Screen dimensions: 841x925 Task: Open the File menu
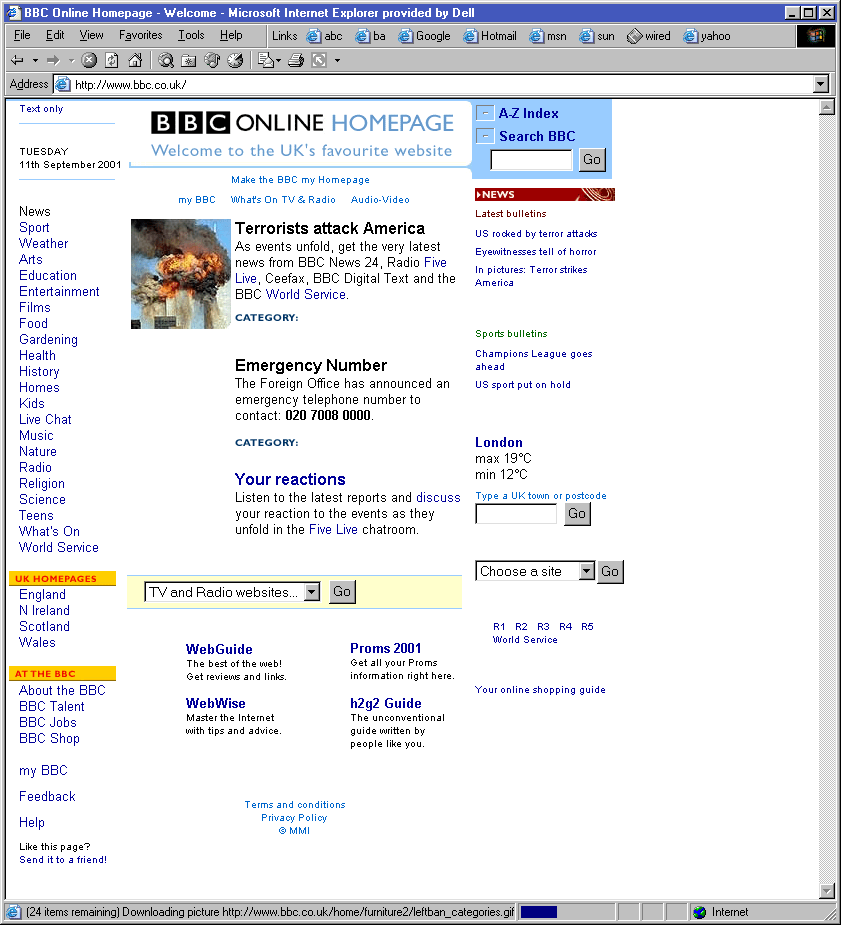click(22, 35)
